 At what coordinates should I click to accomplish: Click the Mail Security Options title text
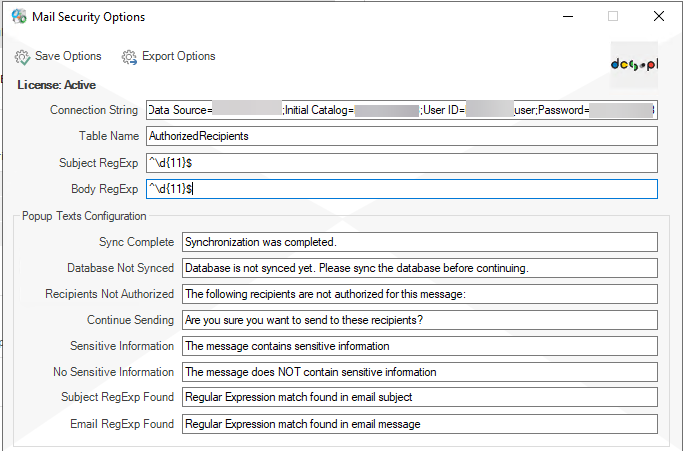(88, 17)
